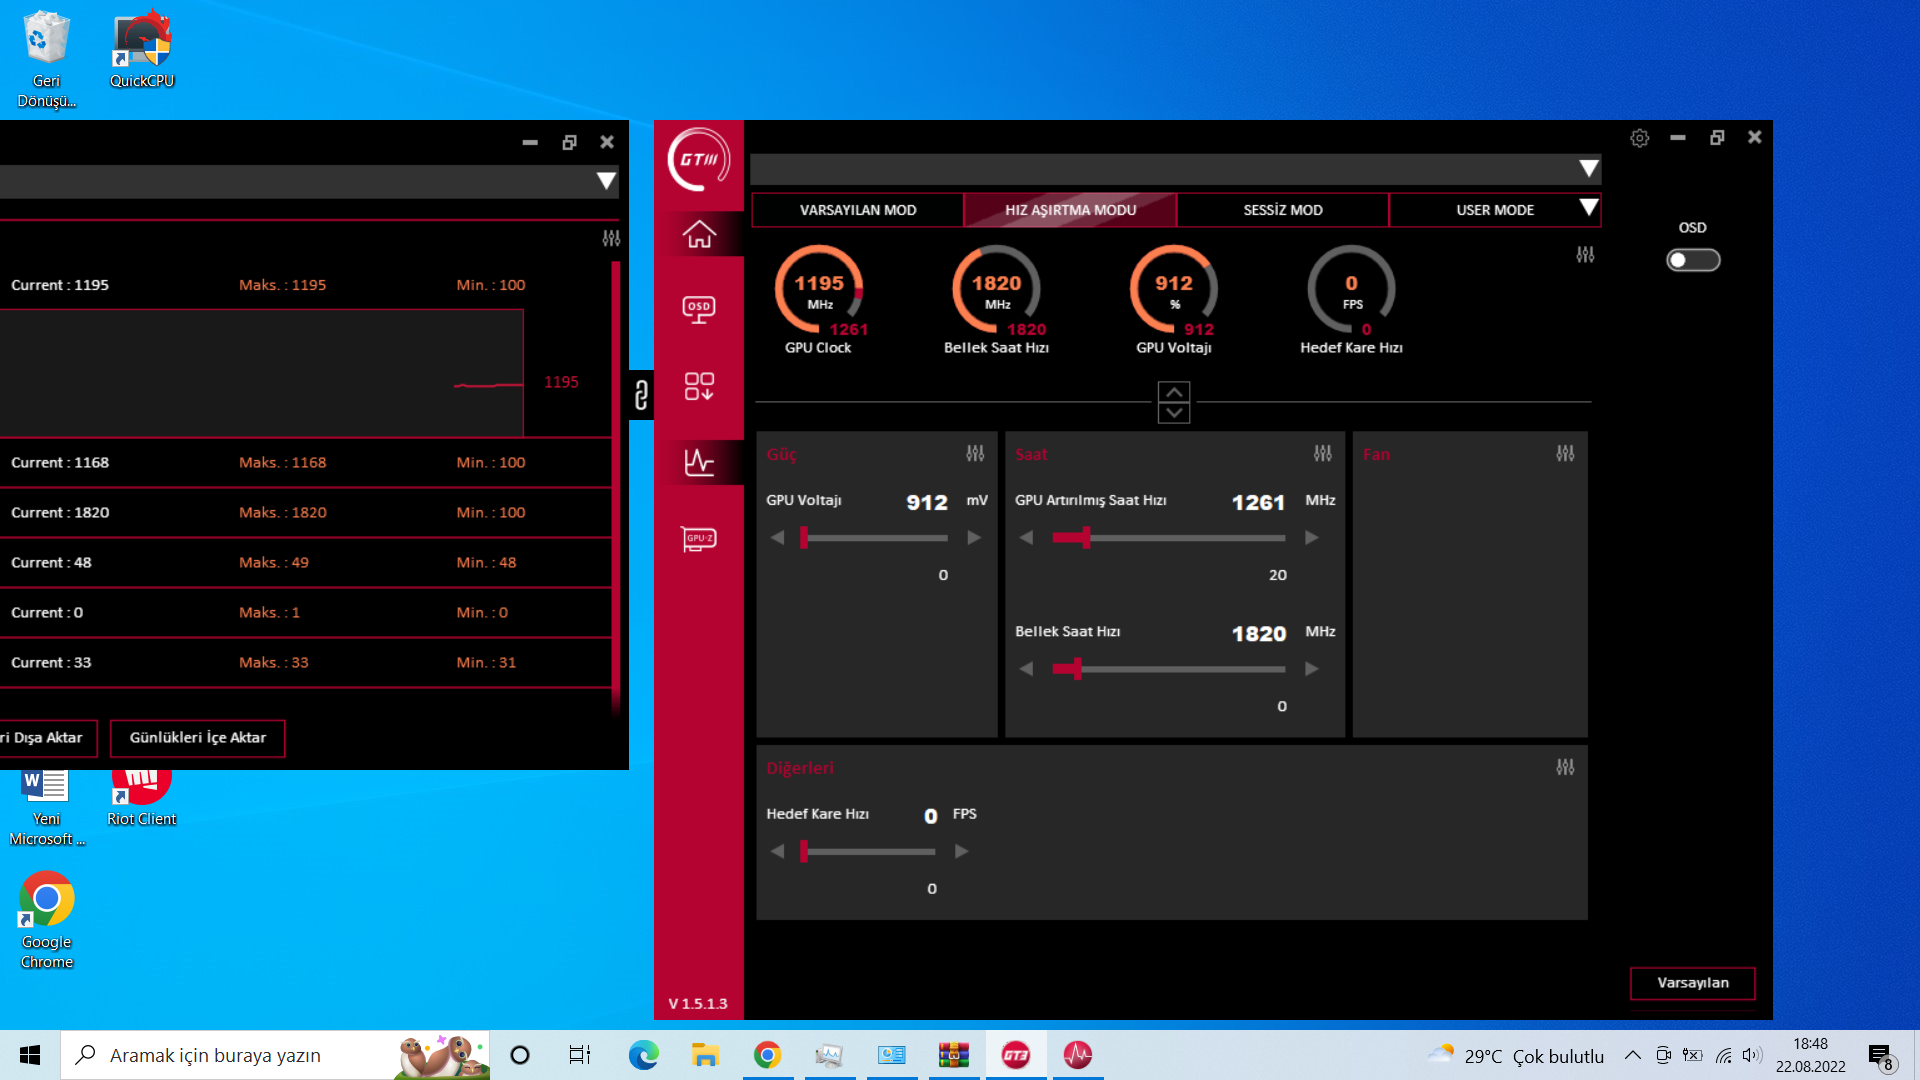The height and width of the screenshot is (1080, 1920).
Task: Open Saat panel adjustment settings icon
Action: 1322,454
